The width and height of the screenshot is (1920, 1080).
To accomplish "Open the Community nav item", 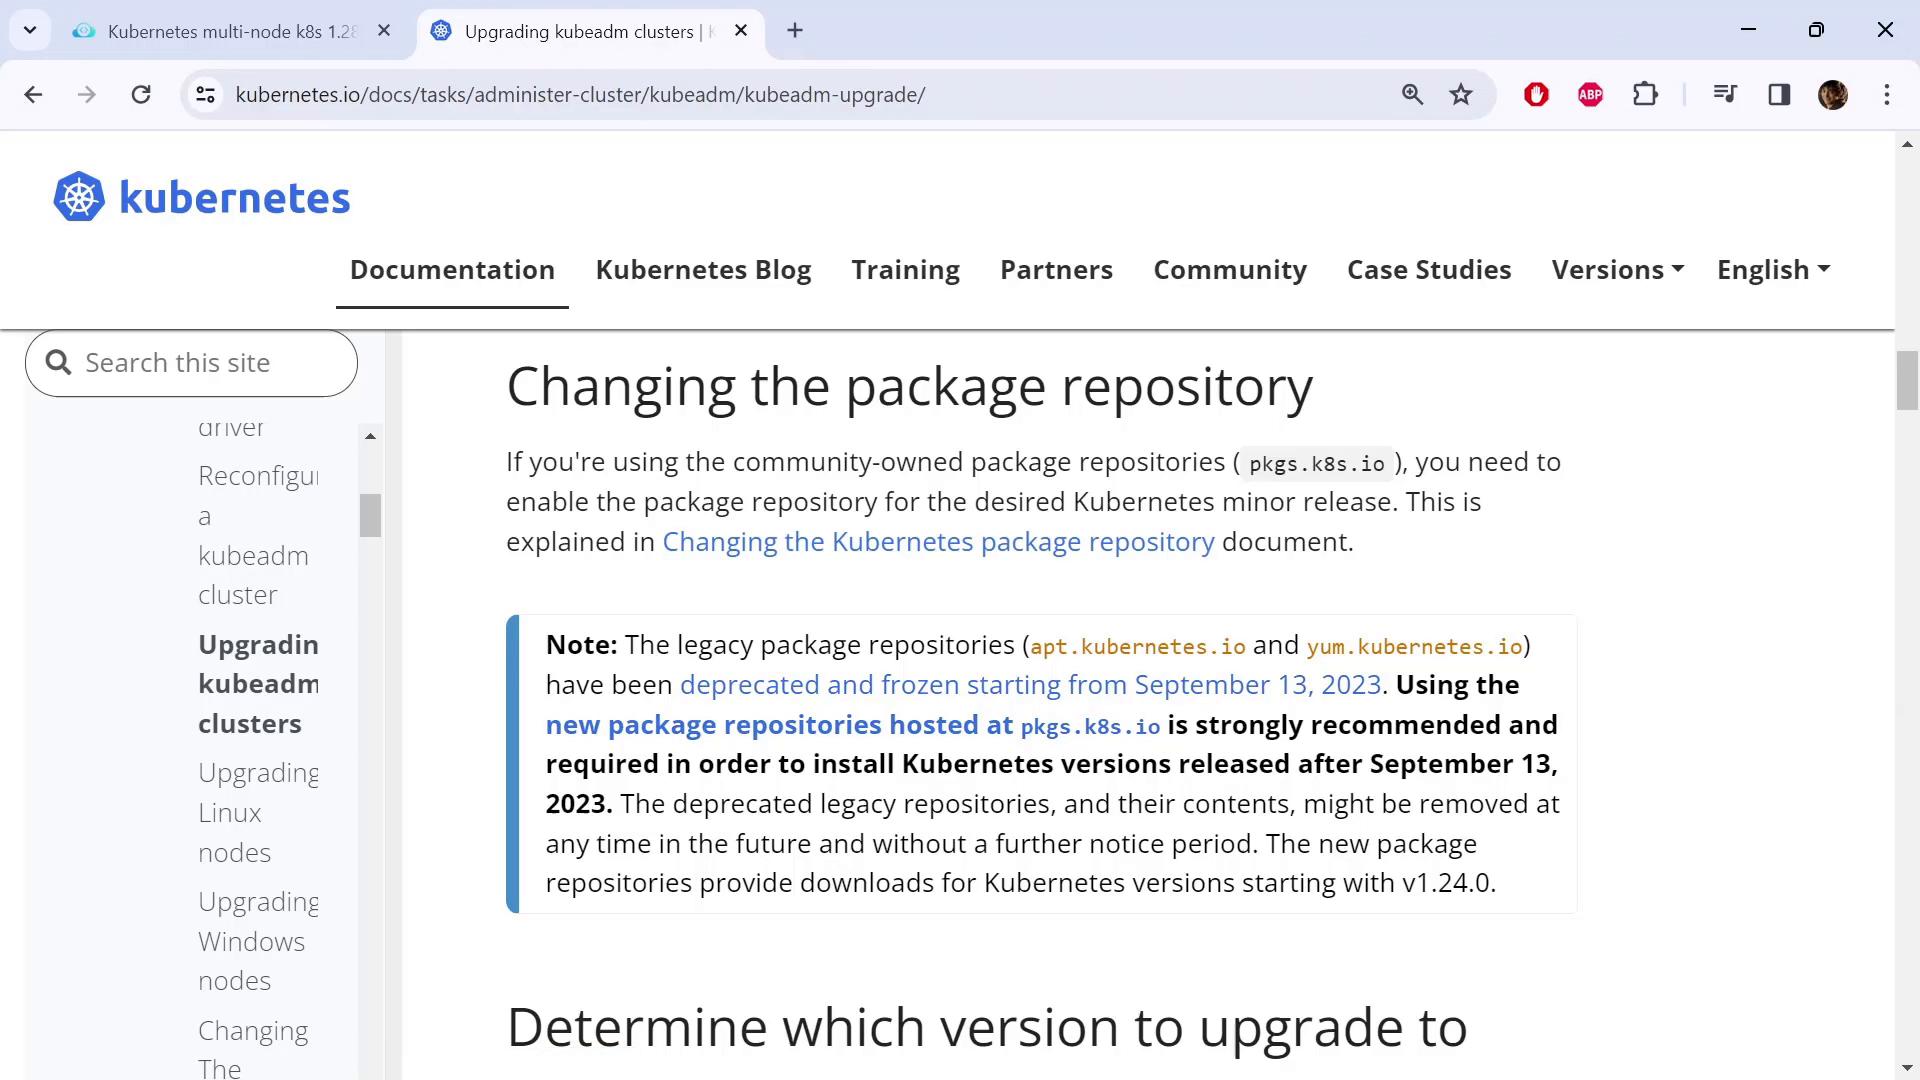I will [x=1230, y=270].
